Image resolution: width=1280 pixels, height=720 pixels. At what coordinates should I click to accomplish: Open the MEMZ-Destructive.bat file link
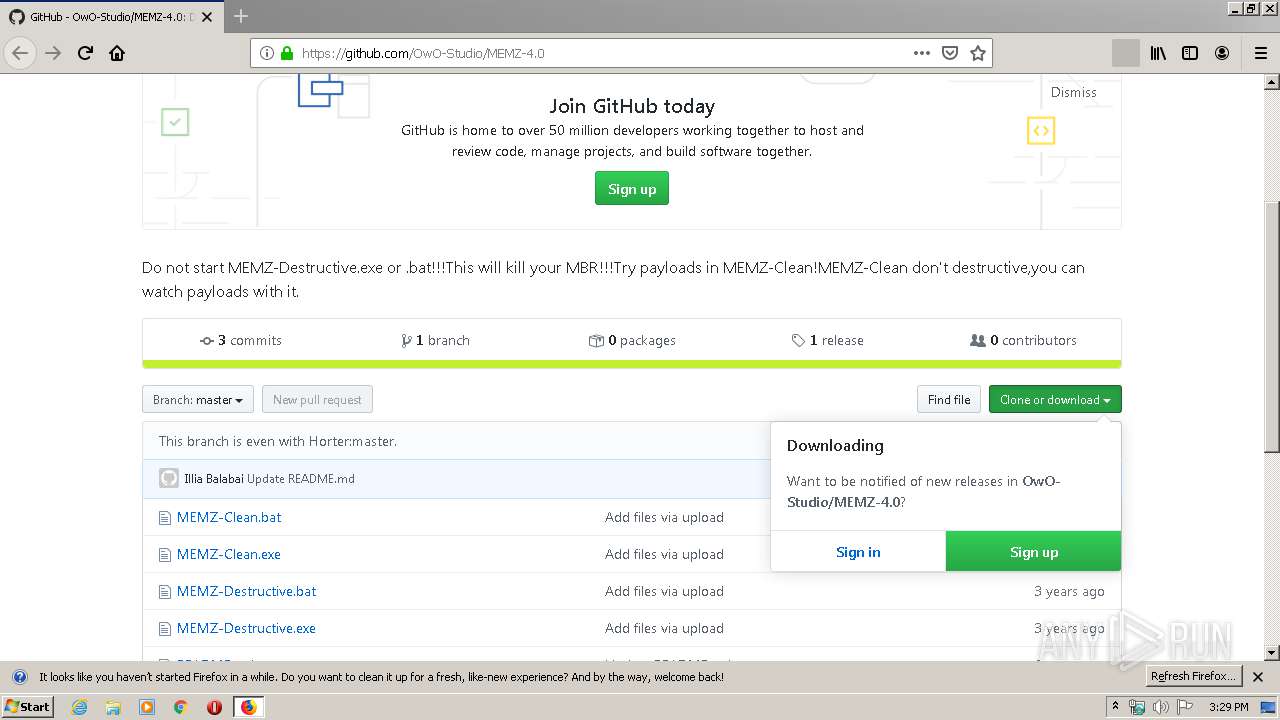(x=246, y=591)
